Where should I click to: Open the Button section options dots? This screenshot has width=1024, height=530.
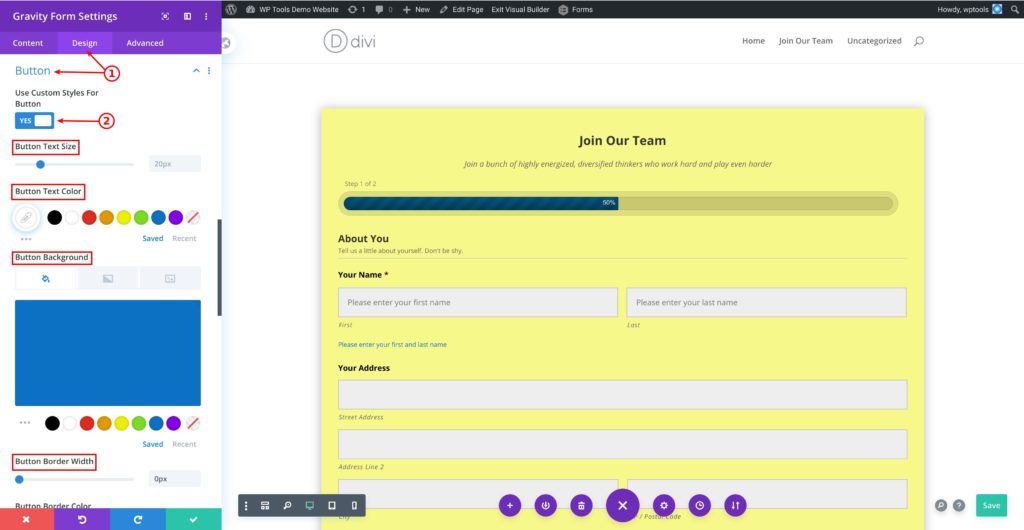tap(209, 70)
